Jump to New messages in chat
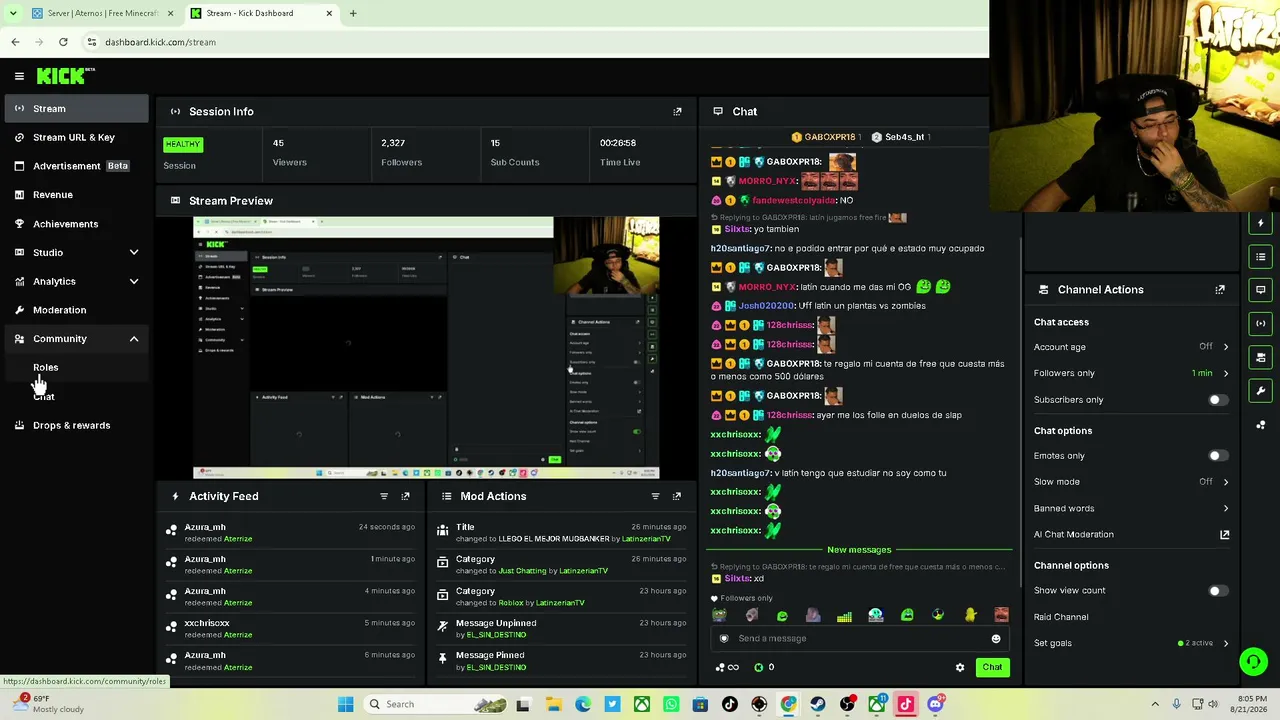This screenshot has height=720, width=1280. (859, 550)
